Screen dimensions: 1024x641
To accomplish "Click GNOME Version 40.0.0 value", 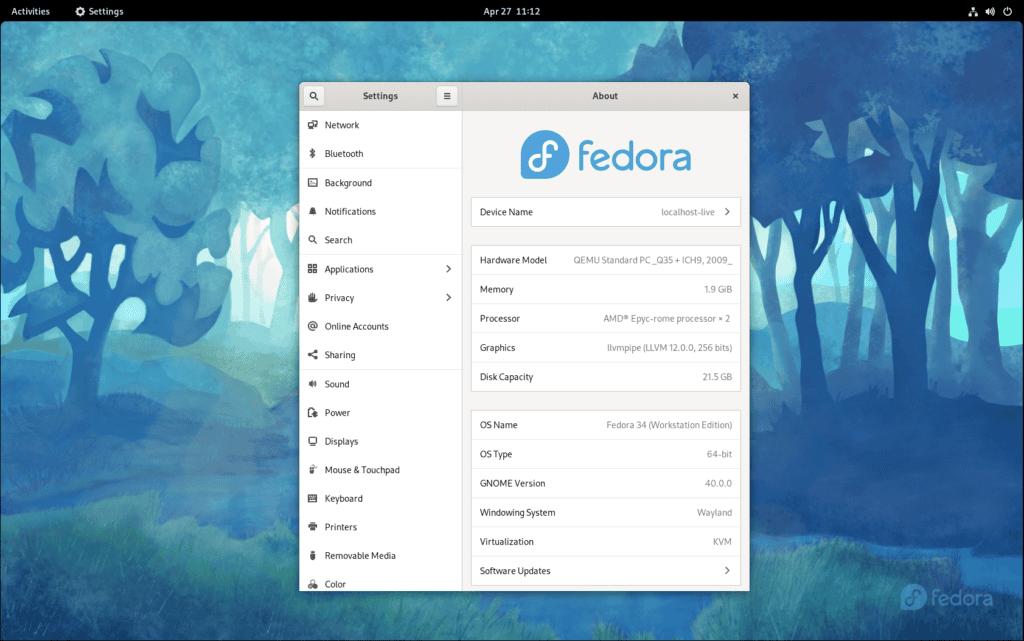I will coord(718,483).
